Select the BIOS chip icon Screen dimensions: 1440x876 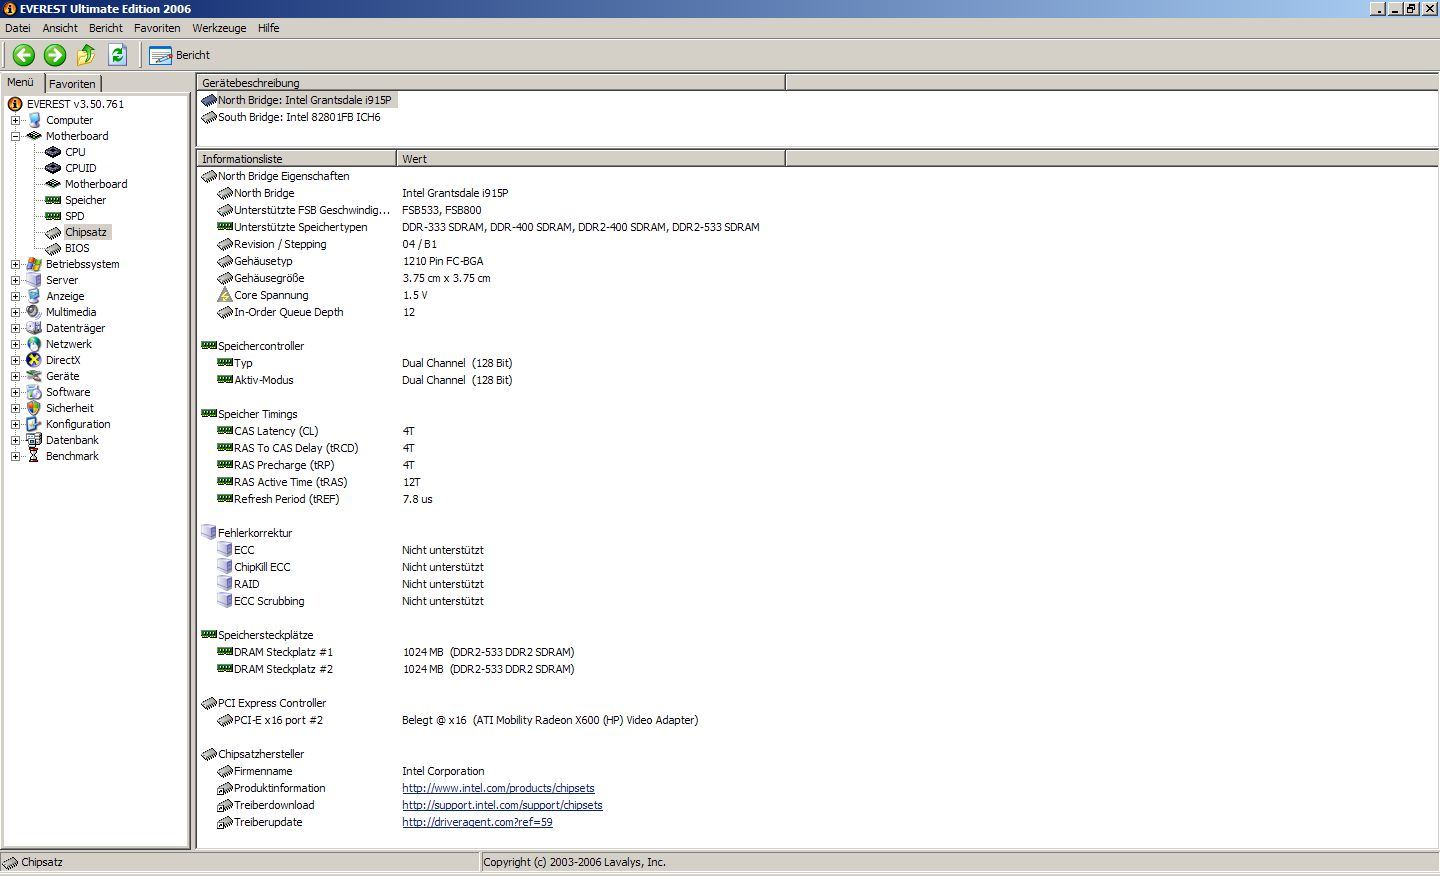(53, 248)
